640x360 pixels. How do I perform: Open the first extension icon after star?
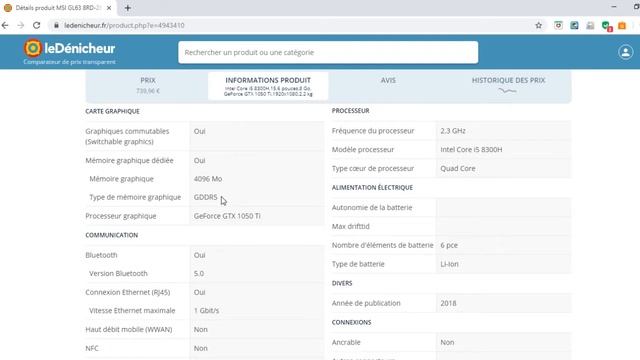(558, 25)
